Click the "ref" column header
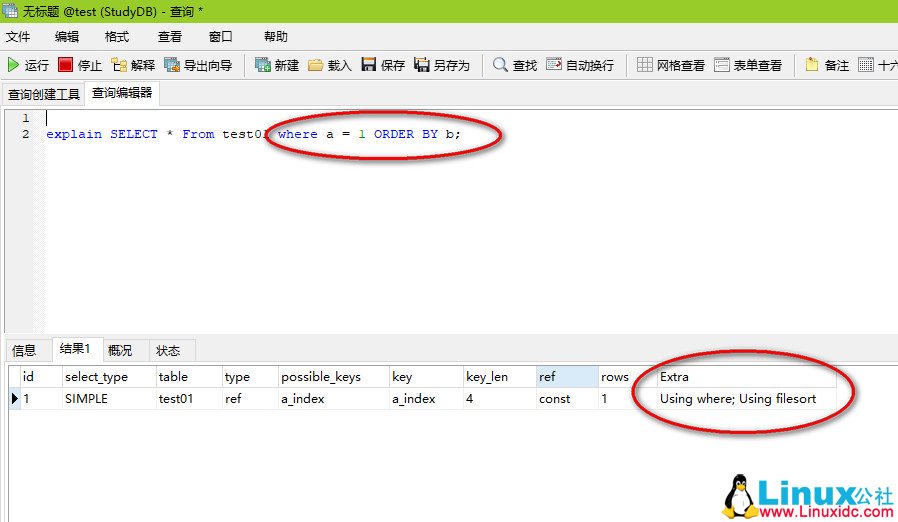898x522 pixels. (567, 376)
